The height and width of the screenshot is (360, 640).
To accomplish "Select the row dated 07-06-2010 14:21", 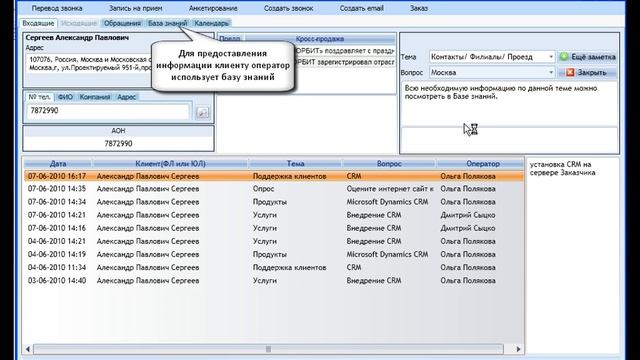I will 273,215.
